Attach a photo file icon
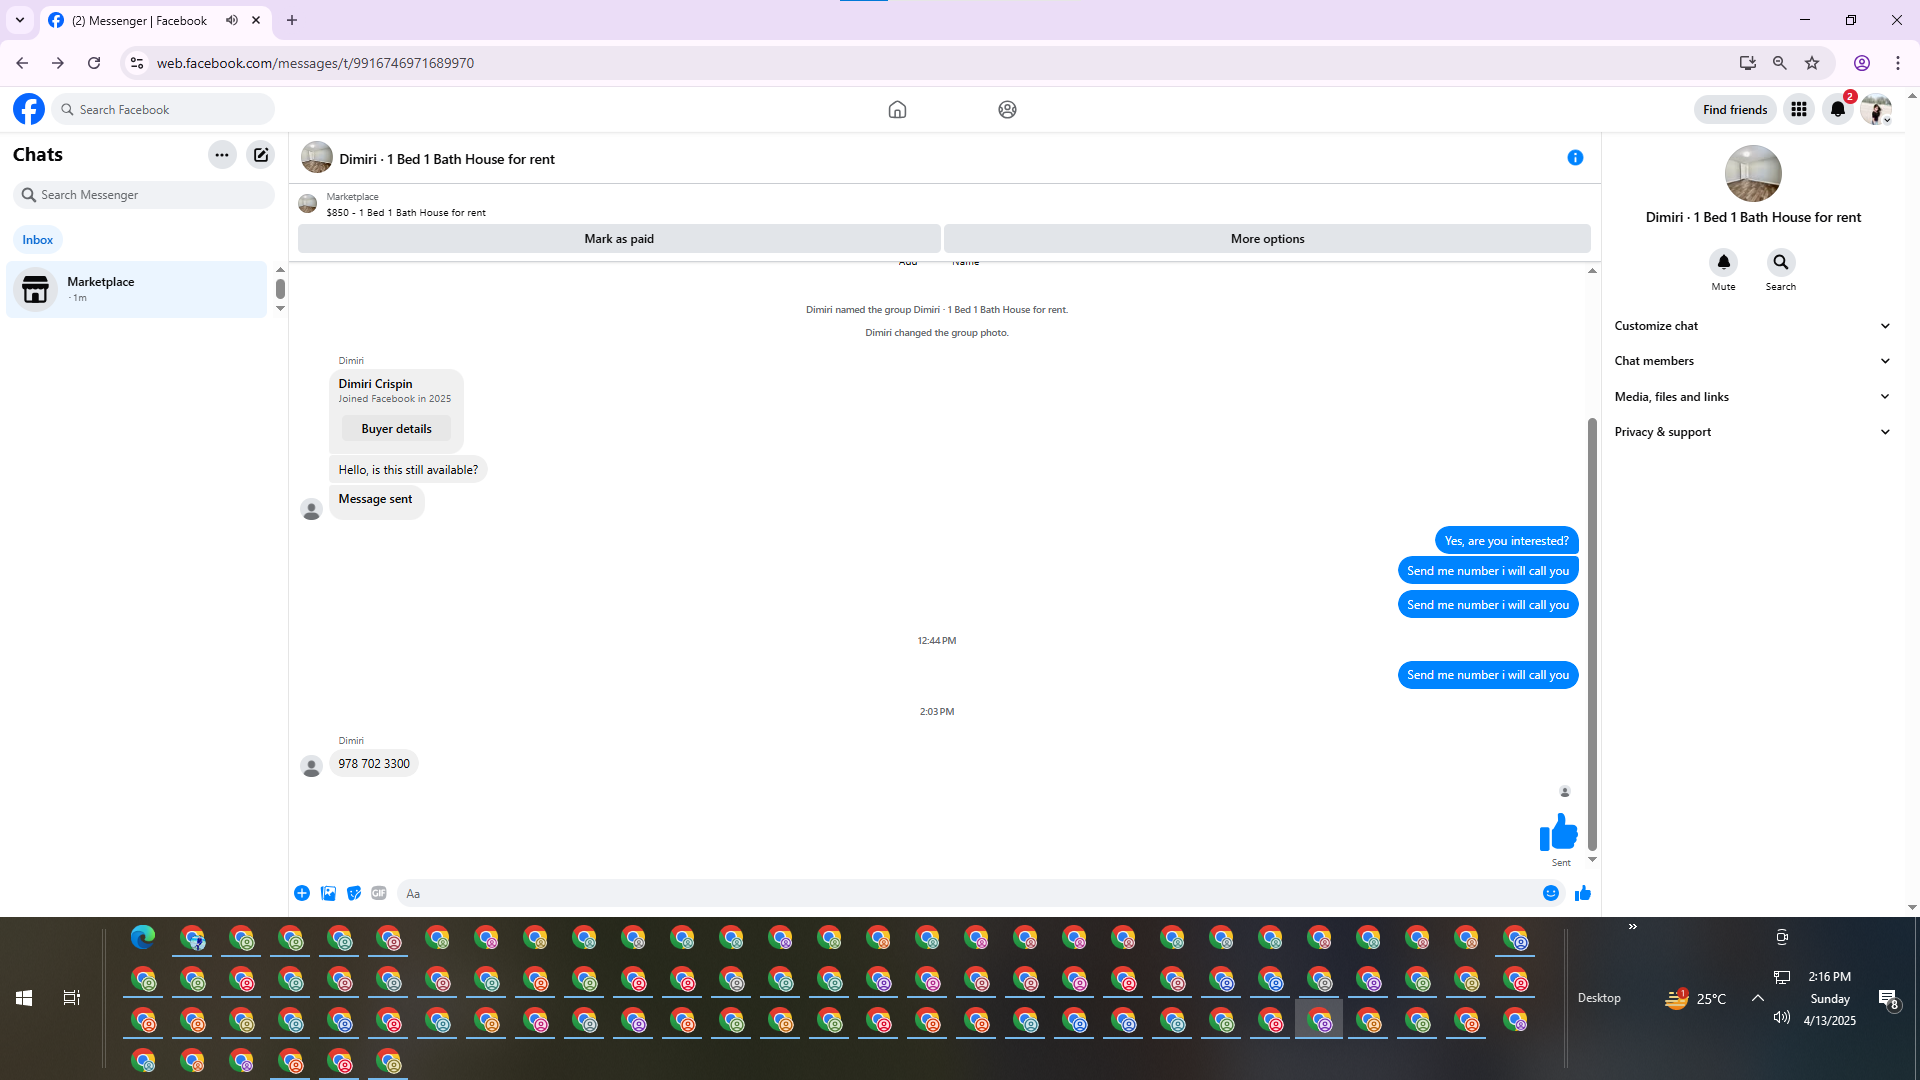Viewport: 1920px width, 1080px height. point(328,893)
